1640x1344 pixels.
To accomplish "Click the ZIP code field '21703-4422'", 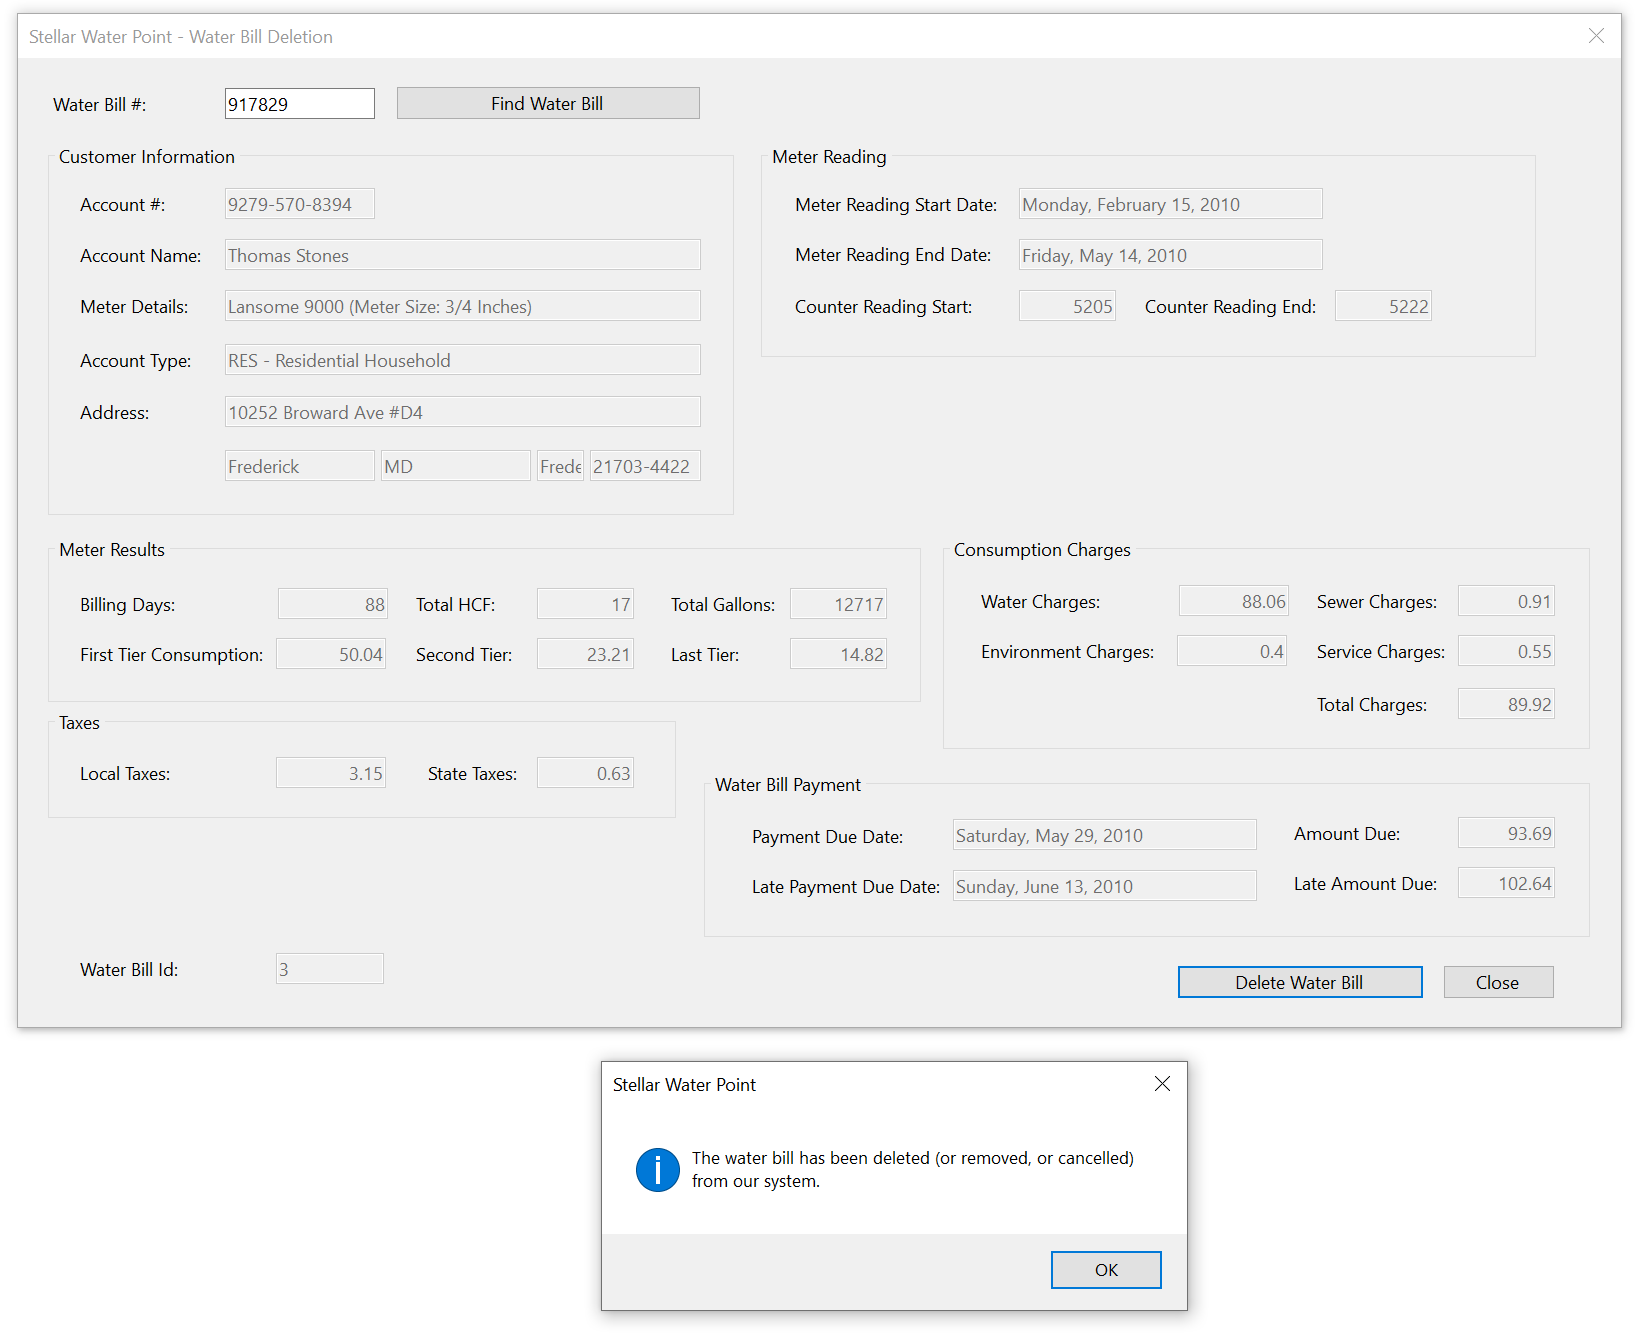I will (x=645, y=466).
